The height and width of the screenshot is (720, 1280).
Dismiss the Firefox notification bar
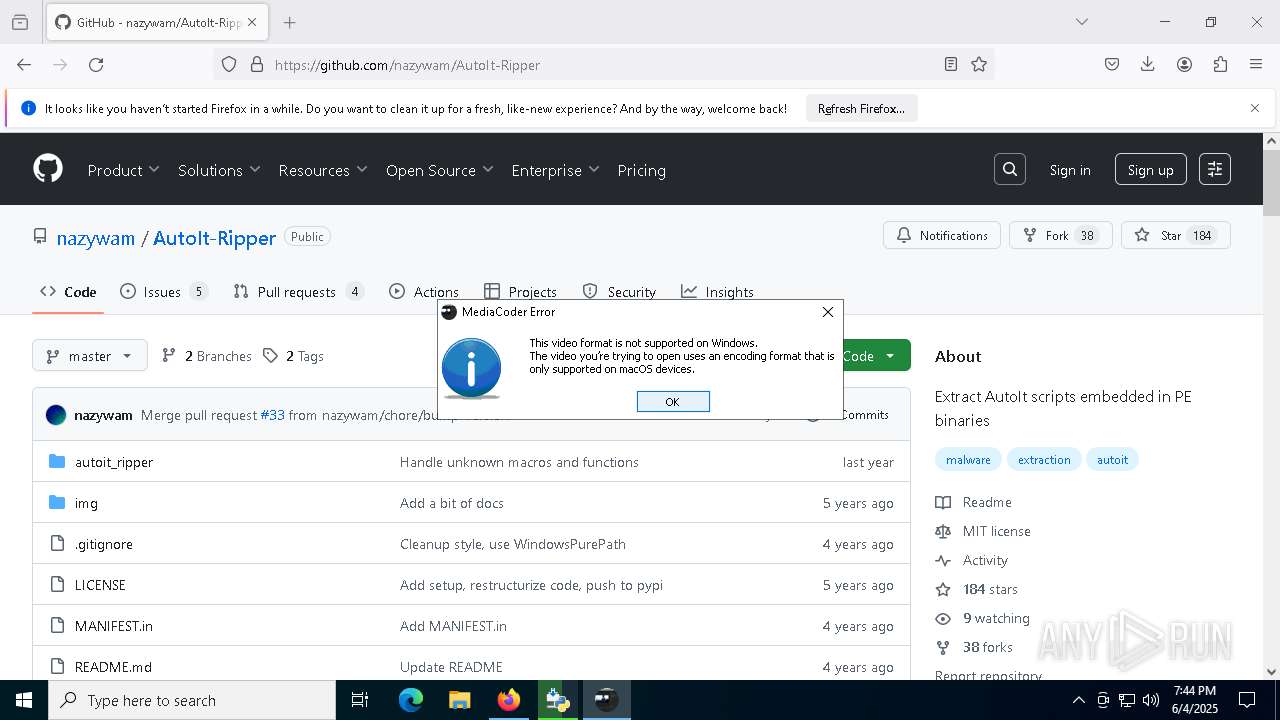point(1255,108)
